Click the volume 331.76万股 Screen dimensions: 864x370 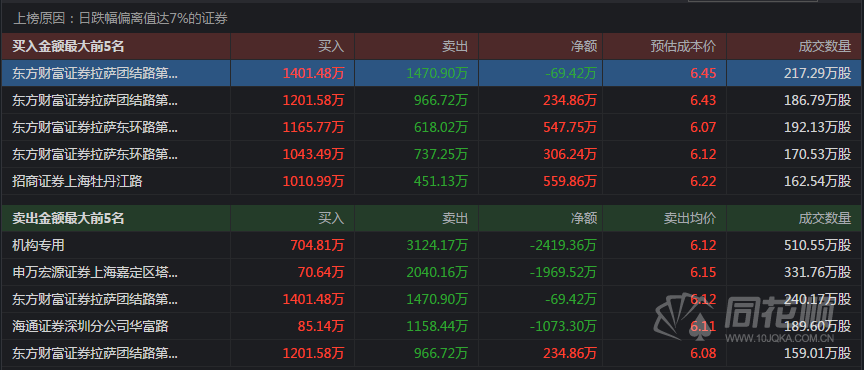[x=818, y=272]
